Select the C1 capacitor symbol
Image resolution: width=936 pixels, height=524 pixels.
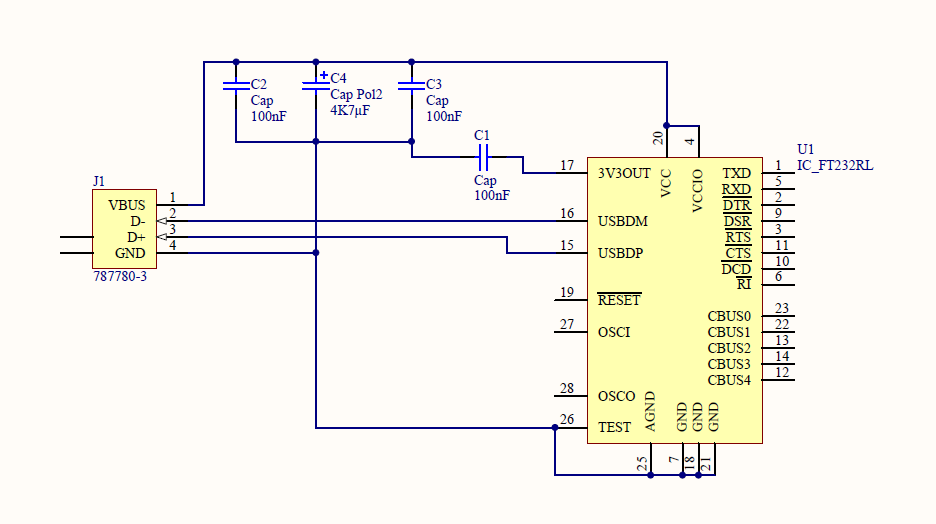point(484,158)
